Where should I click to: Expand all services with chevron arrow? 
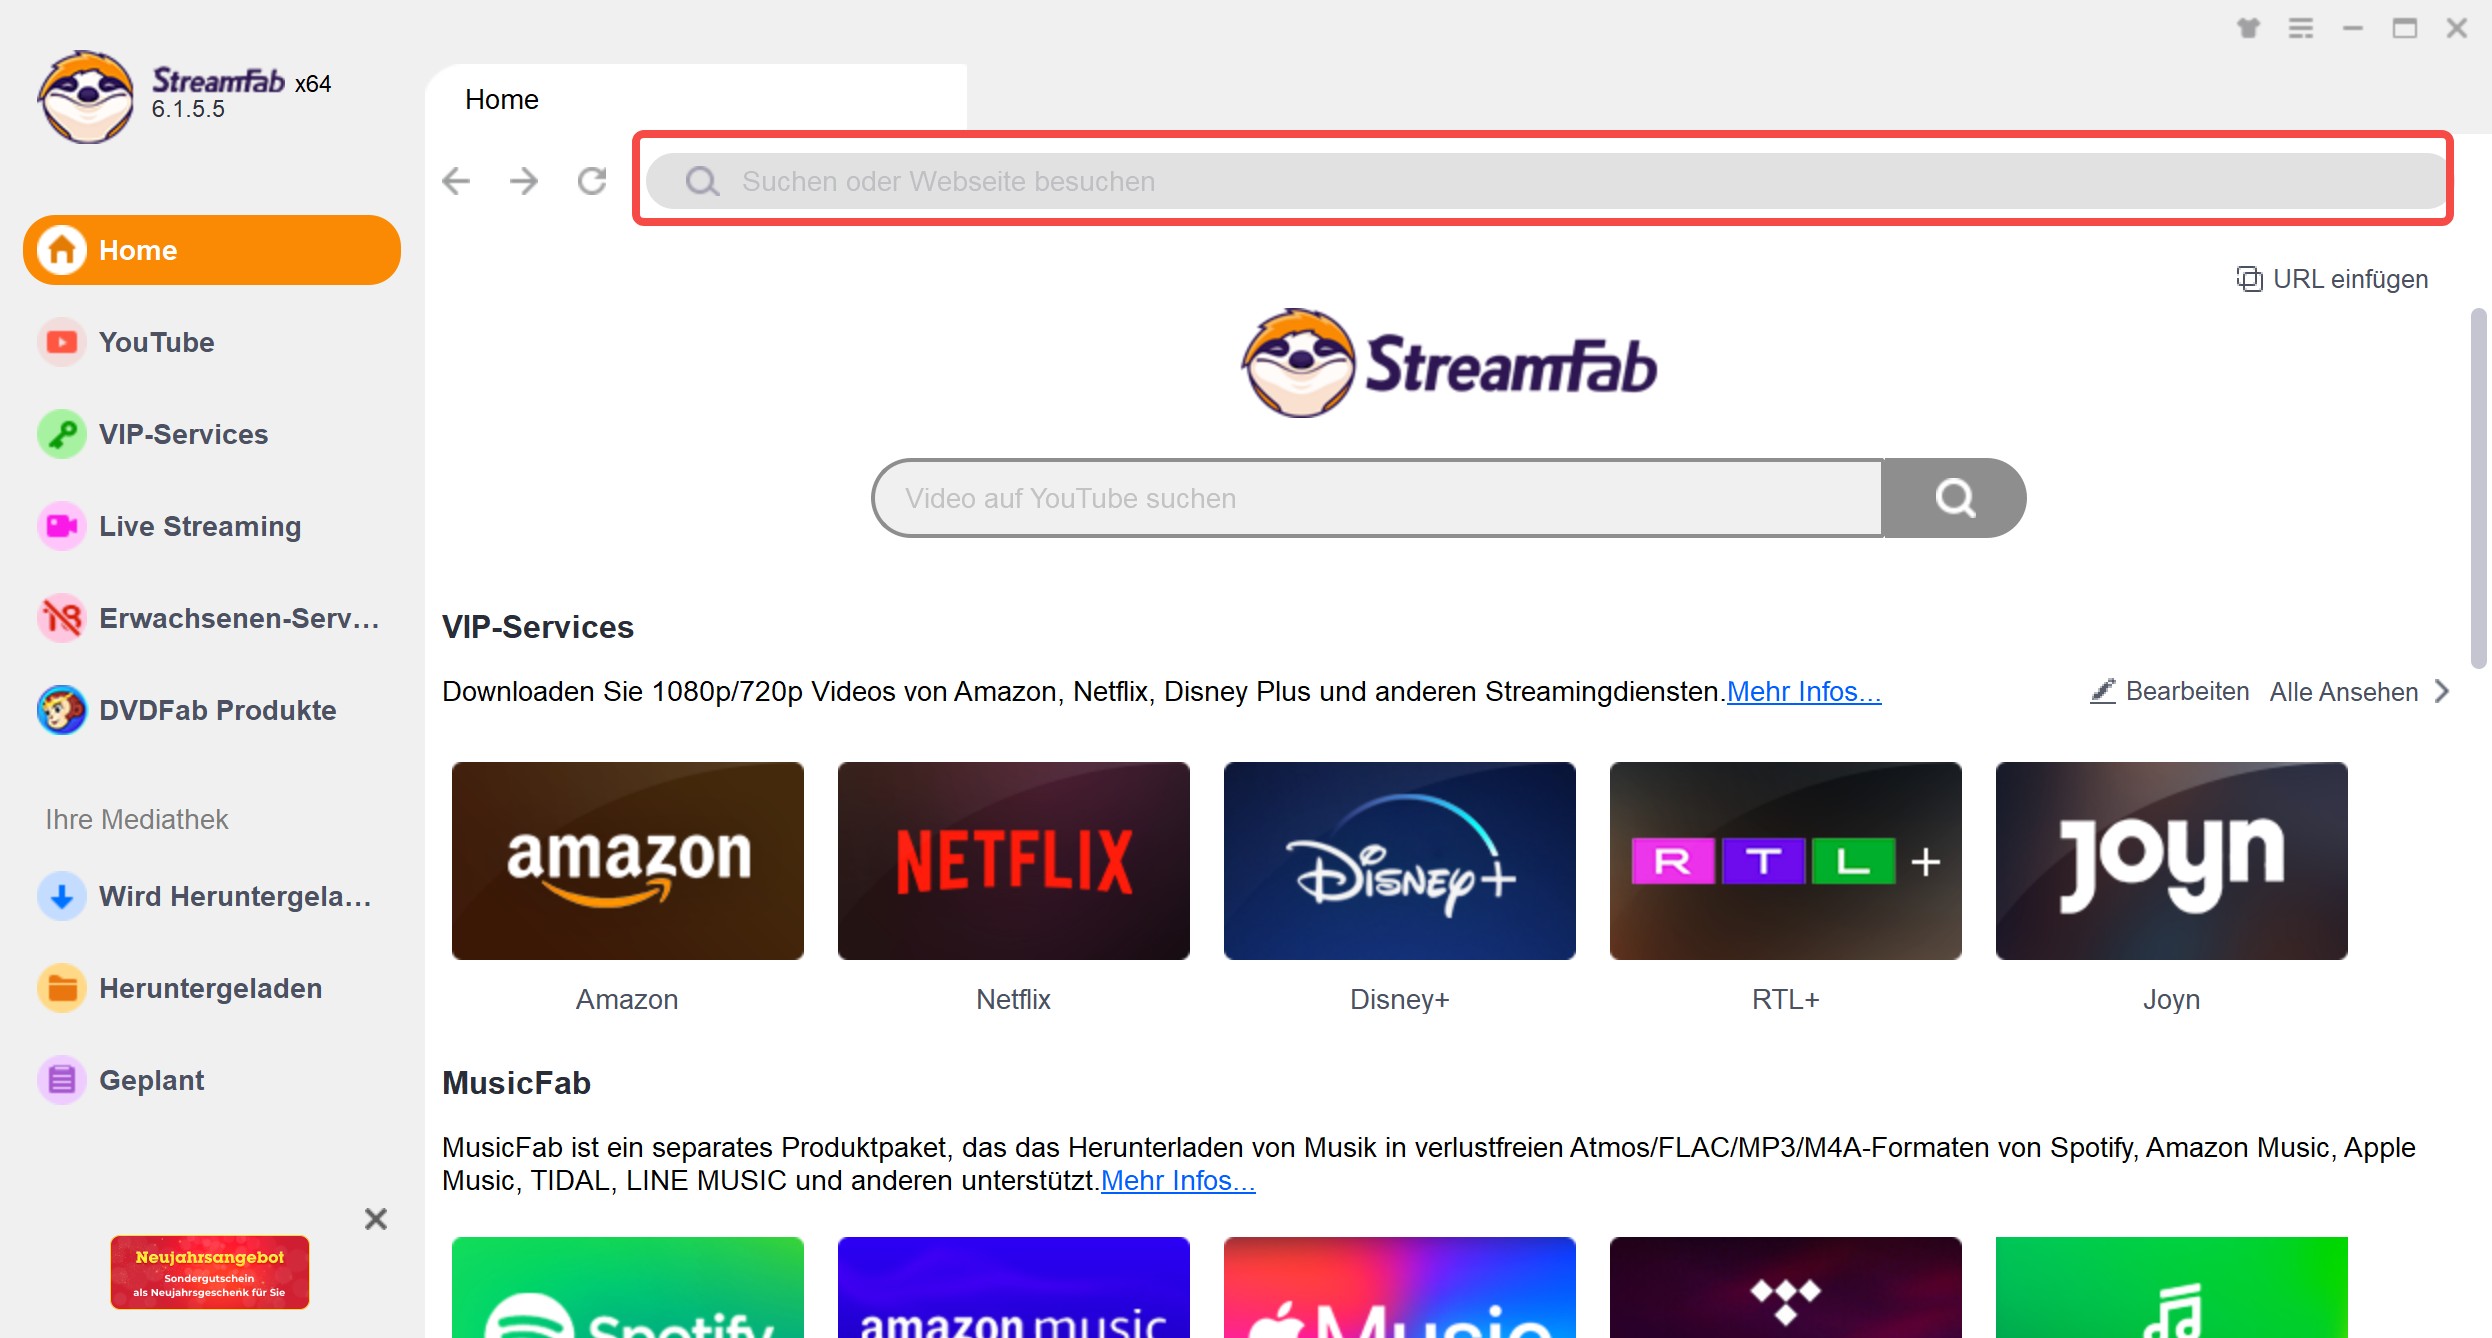click(2442, 691)
